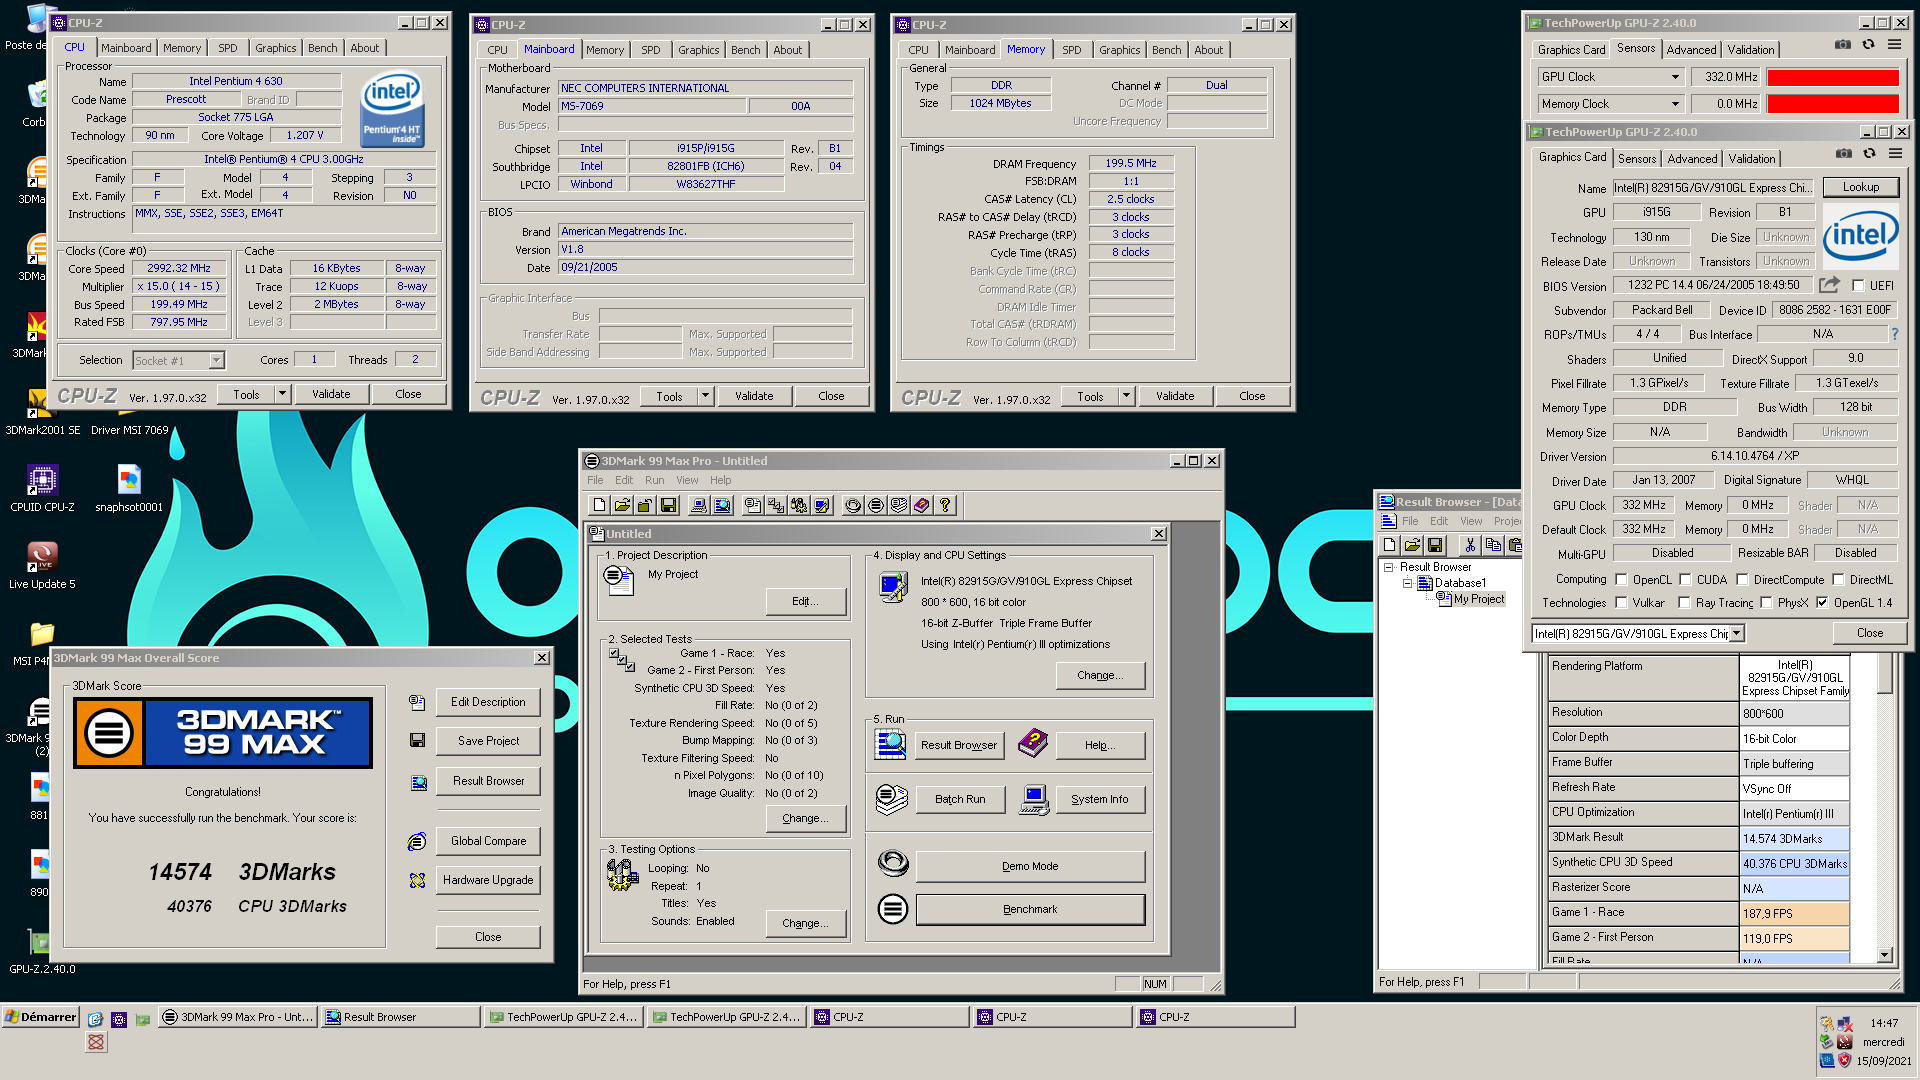
Task: Click Open folder icon in Result Browser toolbar
Action: (x=1412, y=545)
